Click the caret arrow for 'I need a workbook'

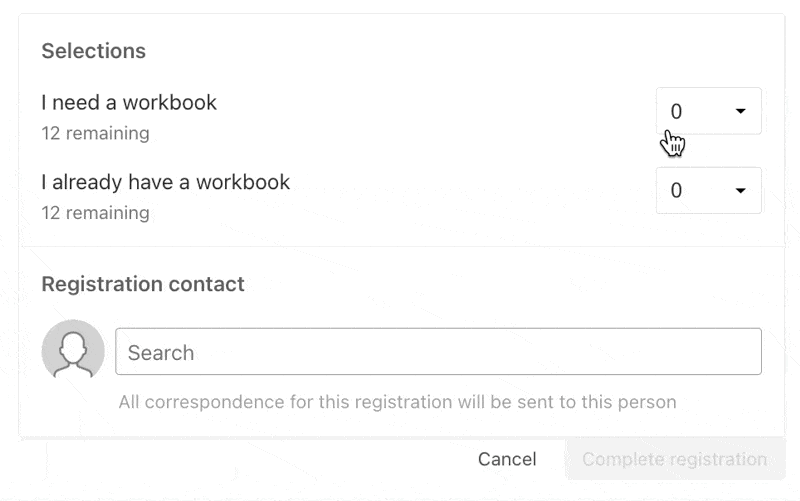click(x=740, y=111)
